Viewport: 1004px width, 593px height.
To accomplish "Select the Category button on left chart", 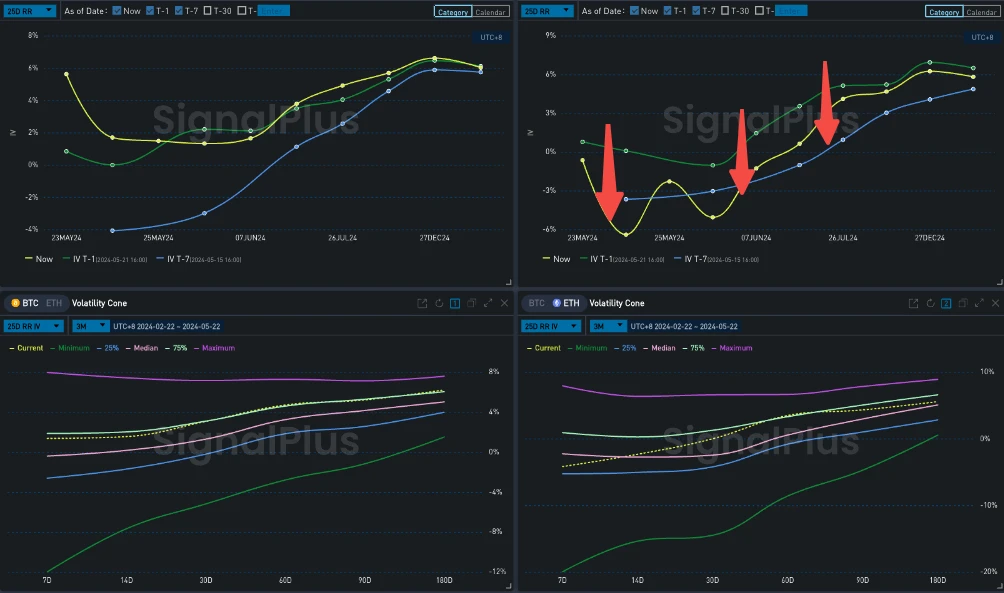I will pos(454,10).
